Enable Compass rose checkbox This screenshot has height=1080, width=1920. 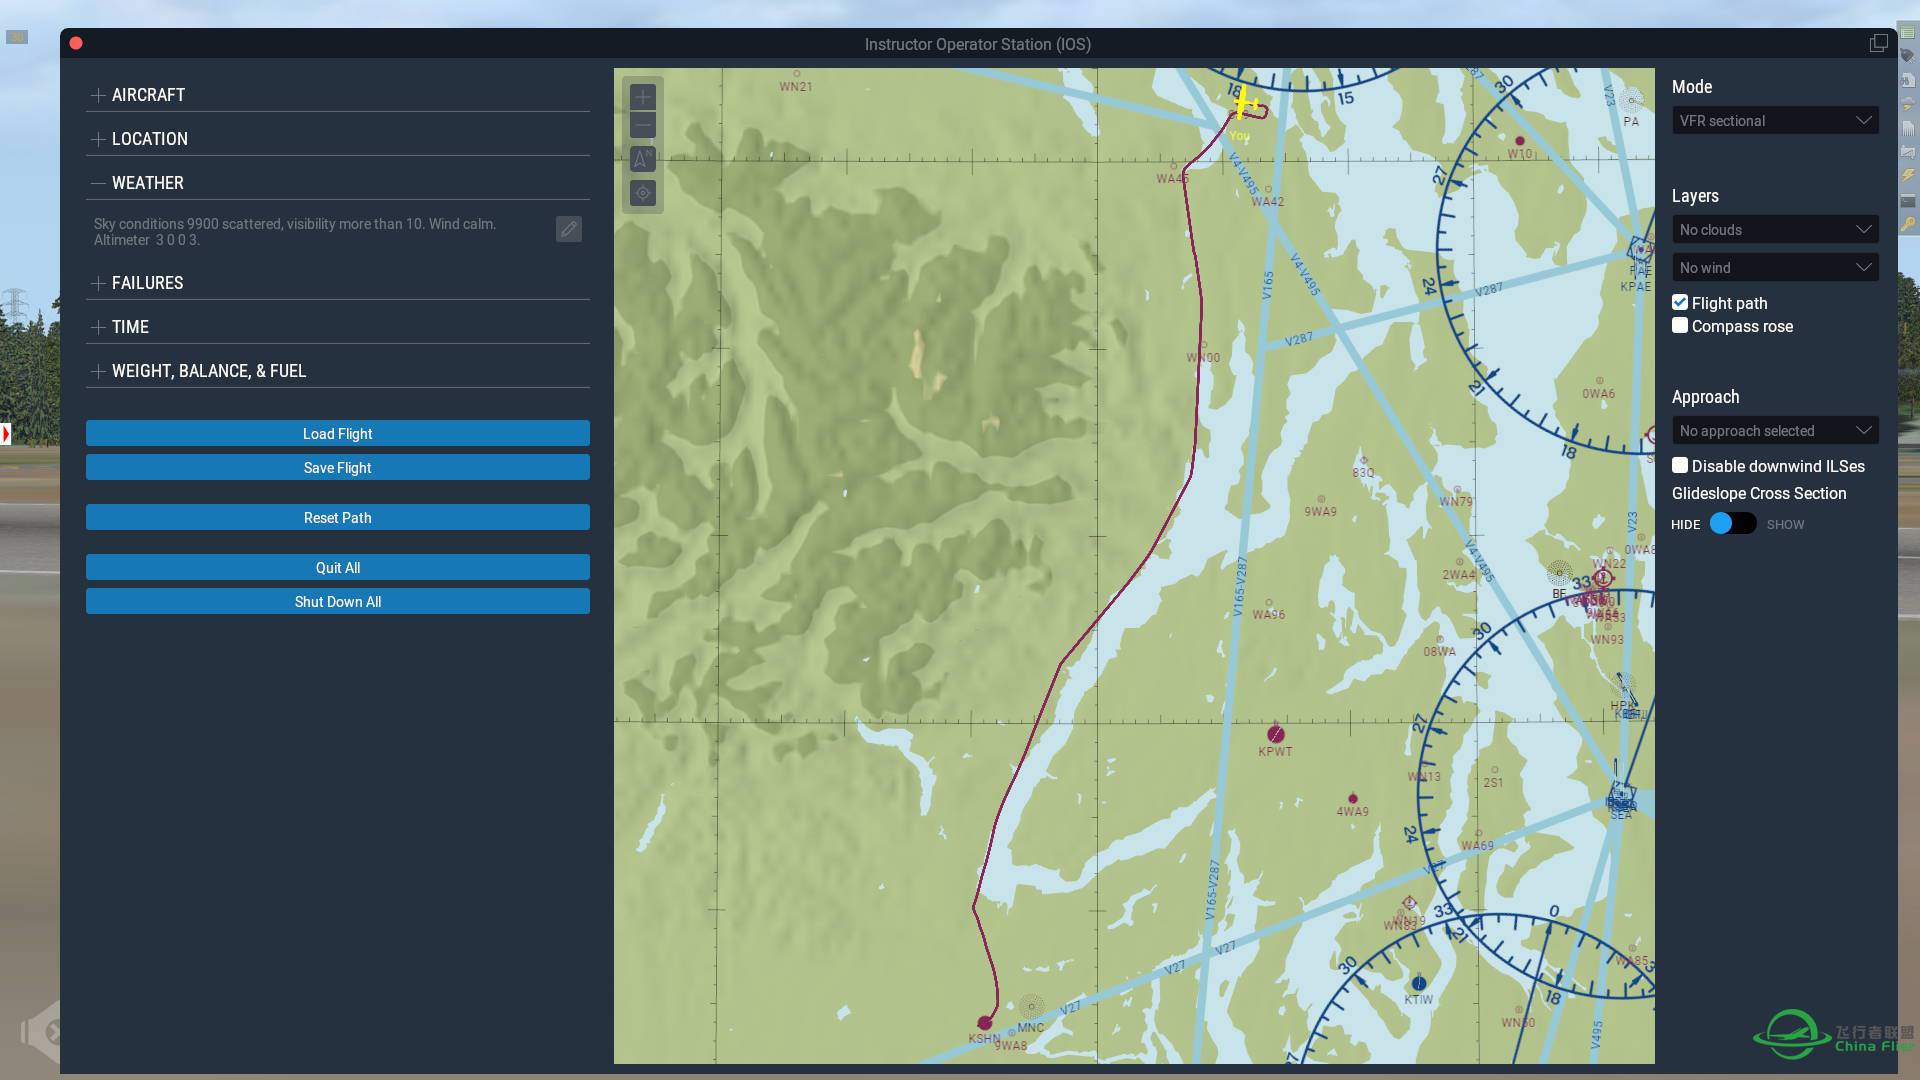point(1679,326)
